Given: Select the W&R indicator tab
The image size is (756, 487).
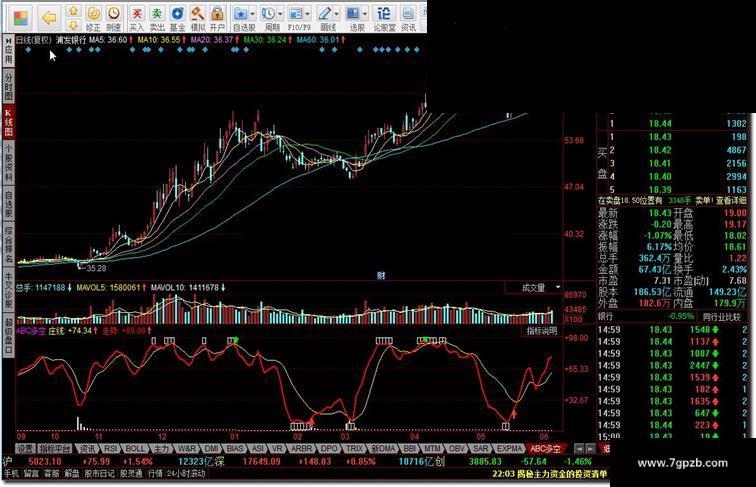Looking at the screenshot, I should (187, 448).
